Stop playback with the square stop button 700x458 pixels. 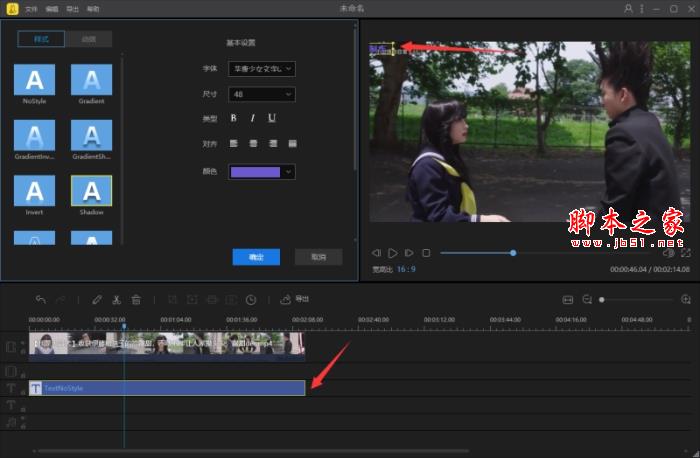pyautogui.click(x=426, y=253)
